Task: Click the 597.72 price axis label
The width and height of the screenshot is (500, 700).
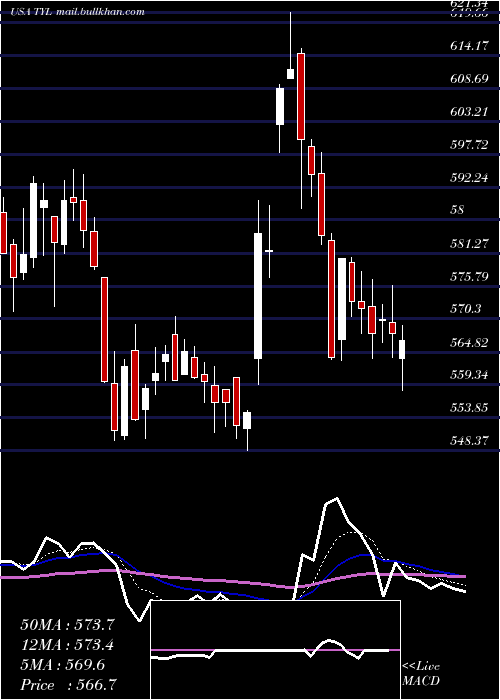Action: click(469, 145)
